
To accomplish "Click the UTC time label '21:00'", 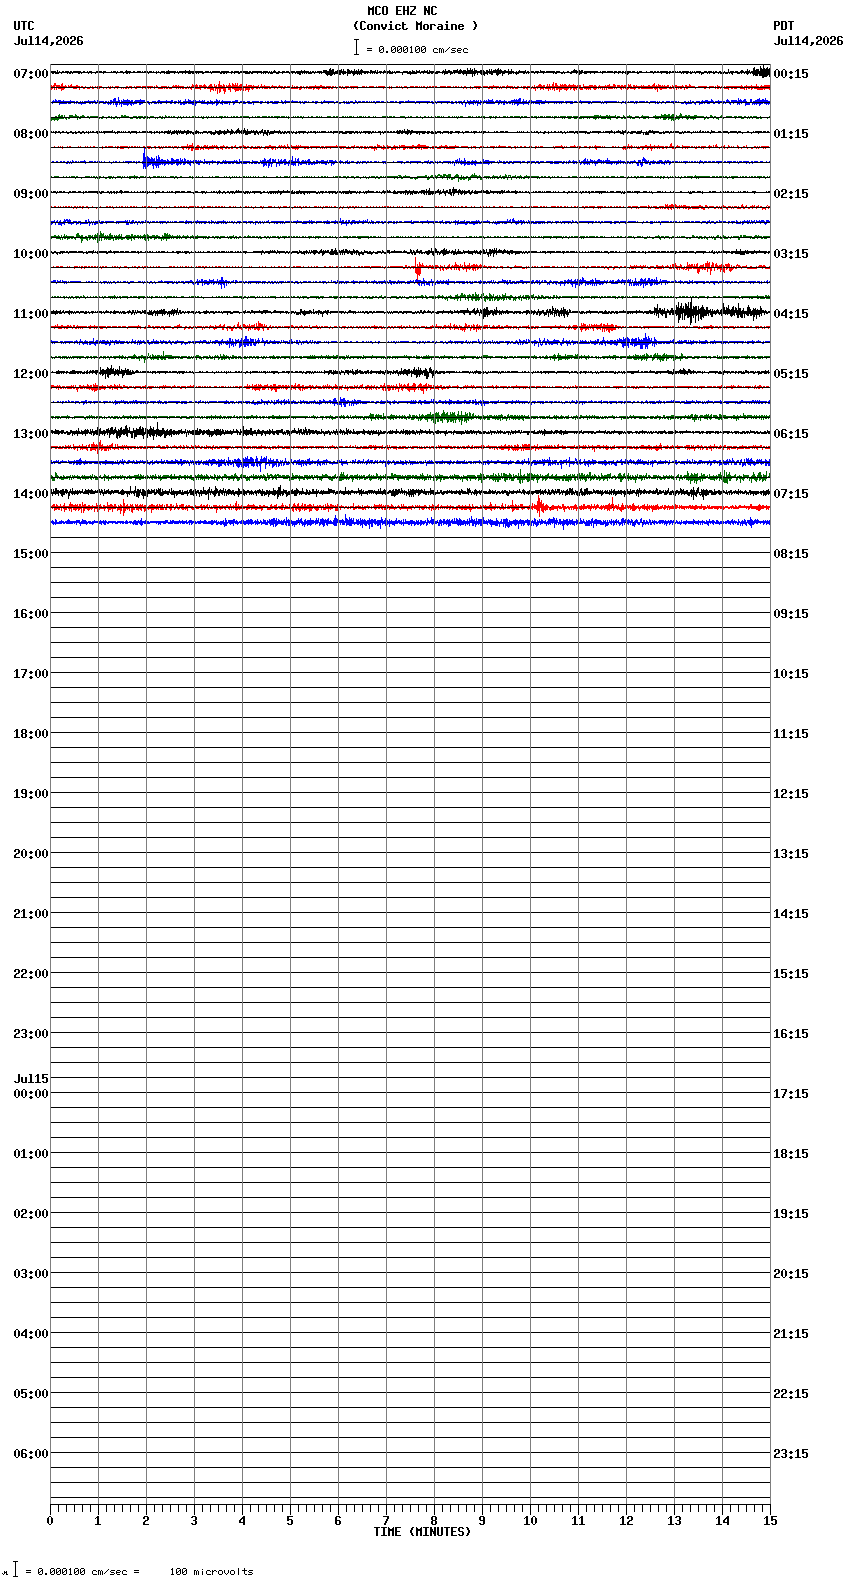I will point(31,914).
